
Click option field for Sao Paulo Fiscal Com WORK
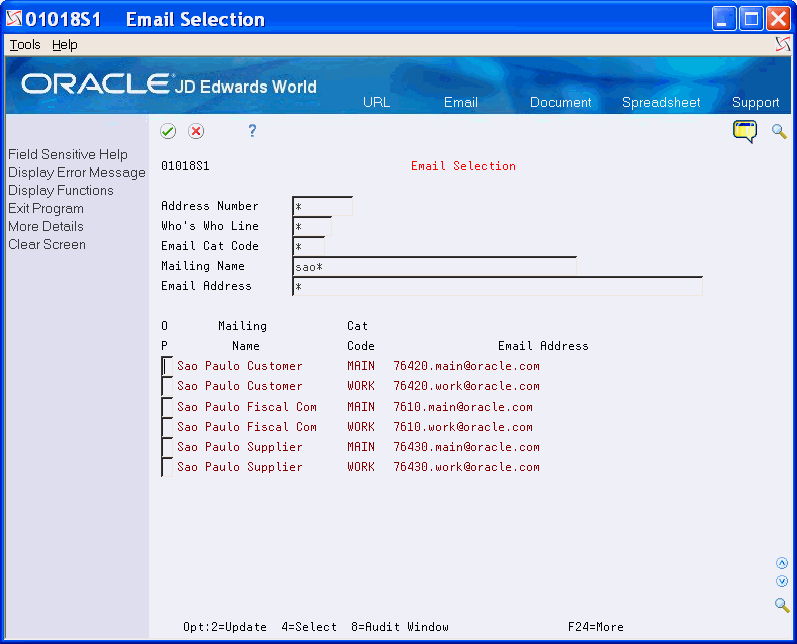(167, 426)
